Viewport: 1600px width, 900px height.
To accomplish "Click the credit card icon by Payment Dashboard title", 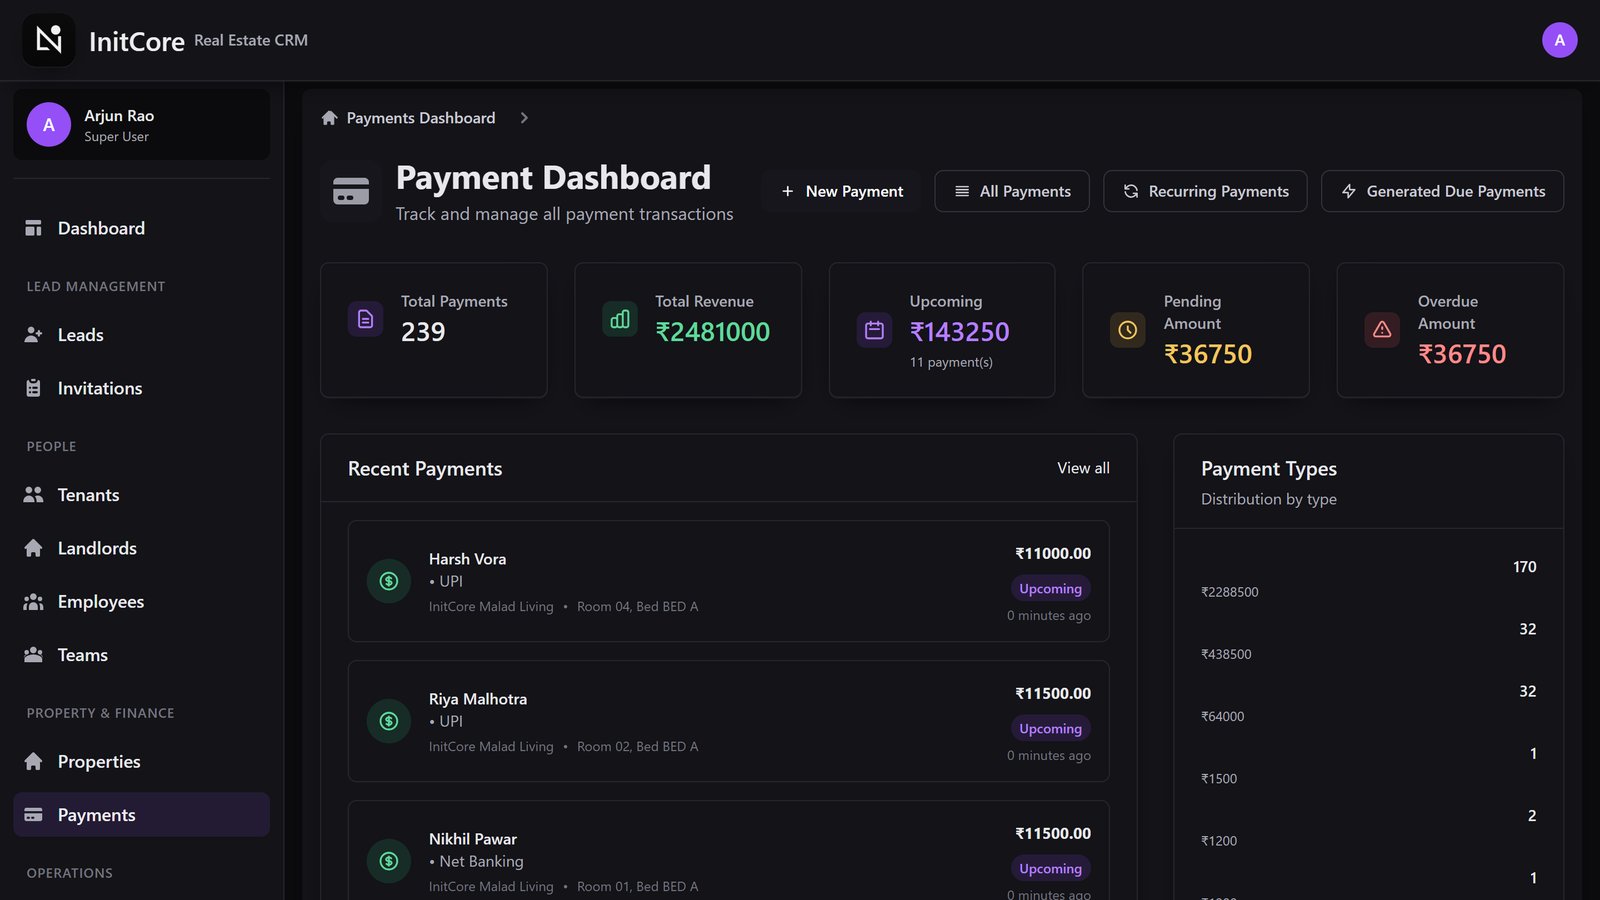I will 351,191.
